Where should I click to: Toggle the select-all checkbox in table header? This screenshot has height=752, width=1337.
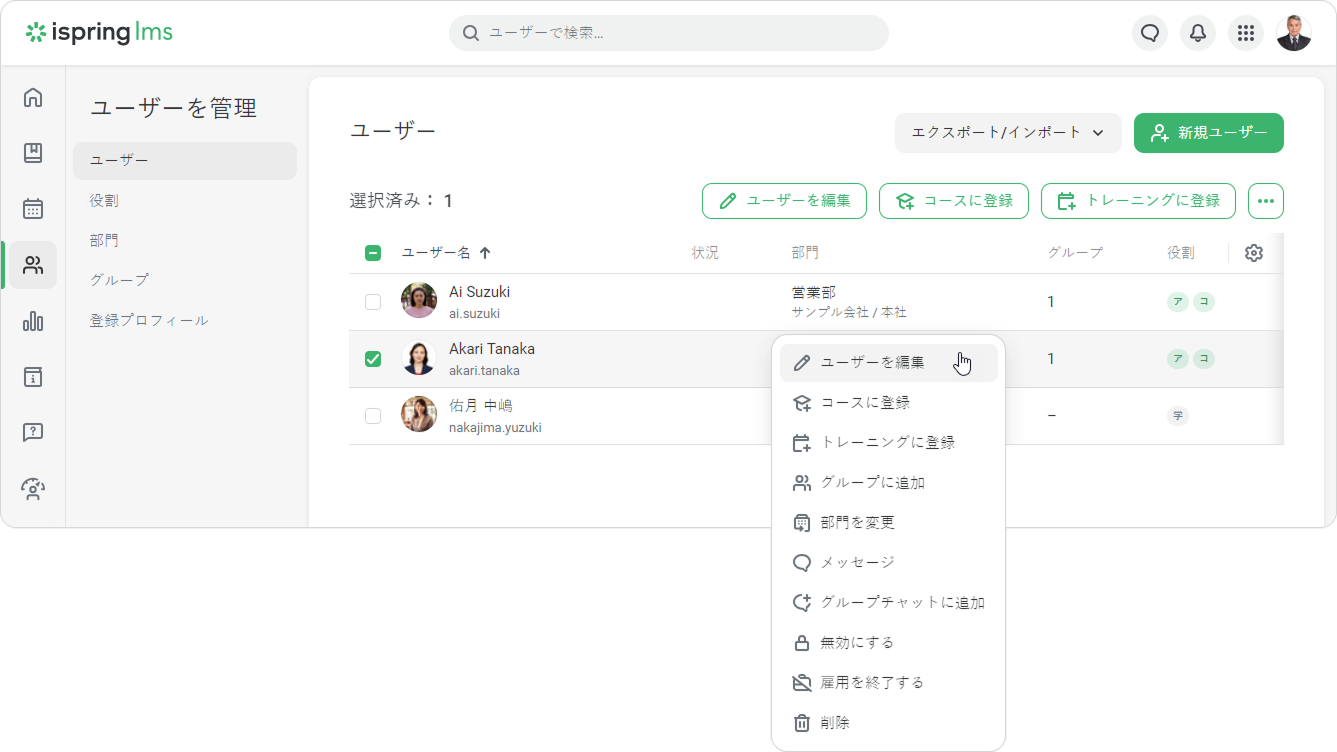click(373, 253)
